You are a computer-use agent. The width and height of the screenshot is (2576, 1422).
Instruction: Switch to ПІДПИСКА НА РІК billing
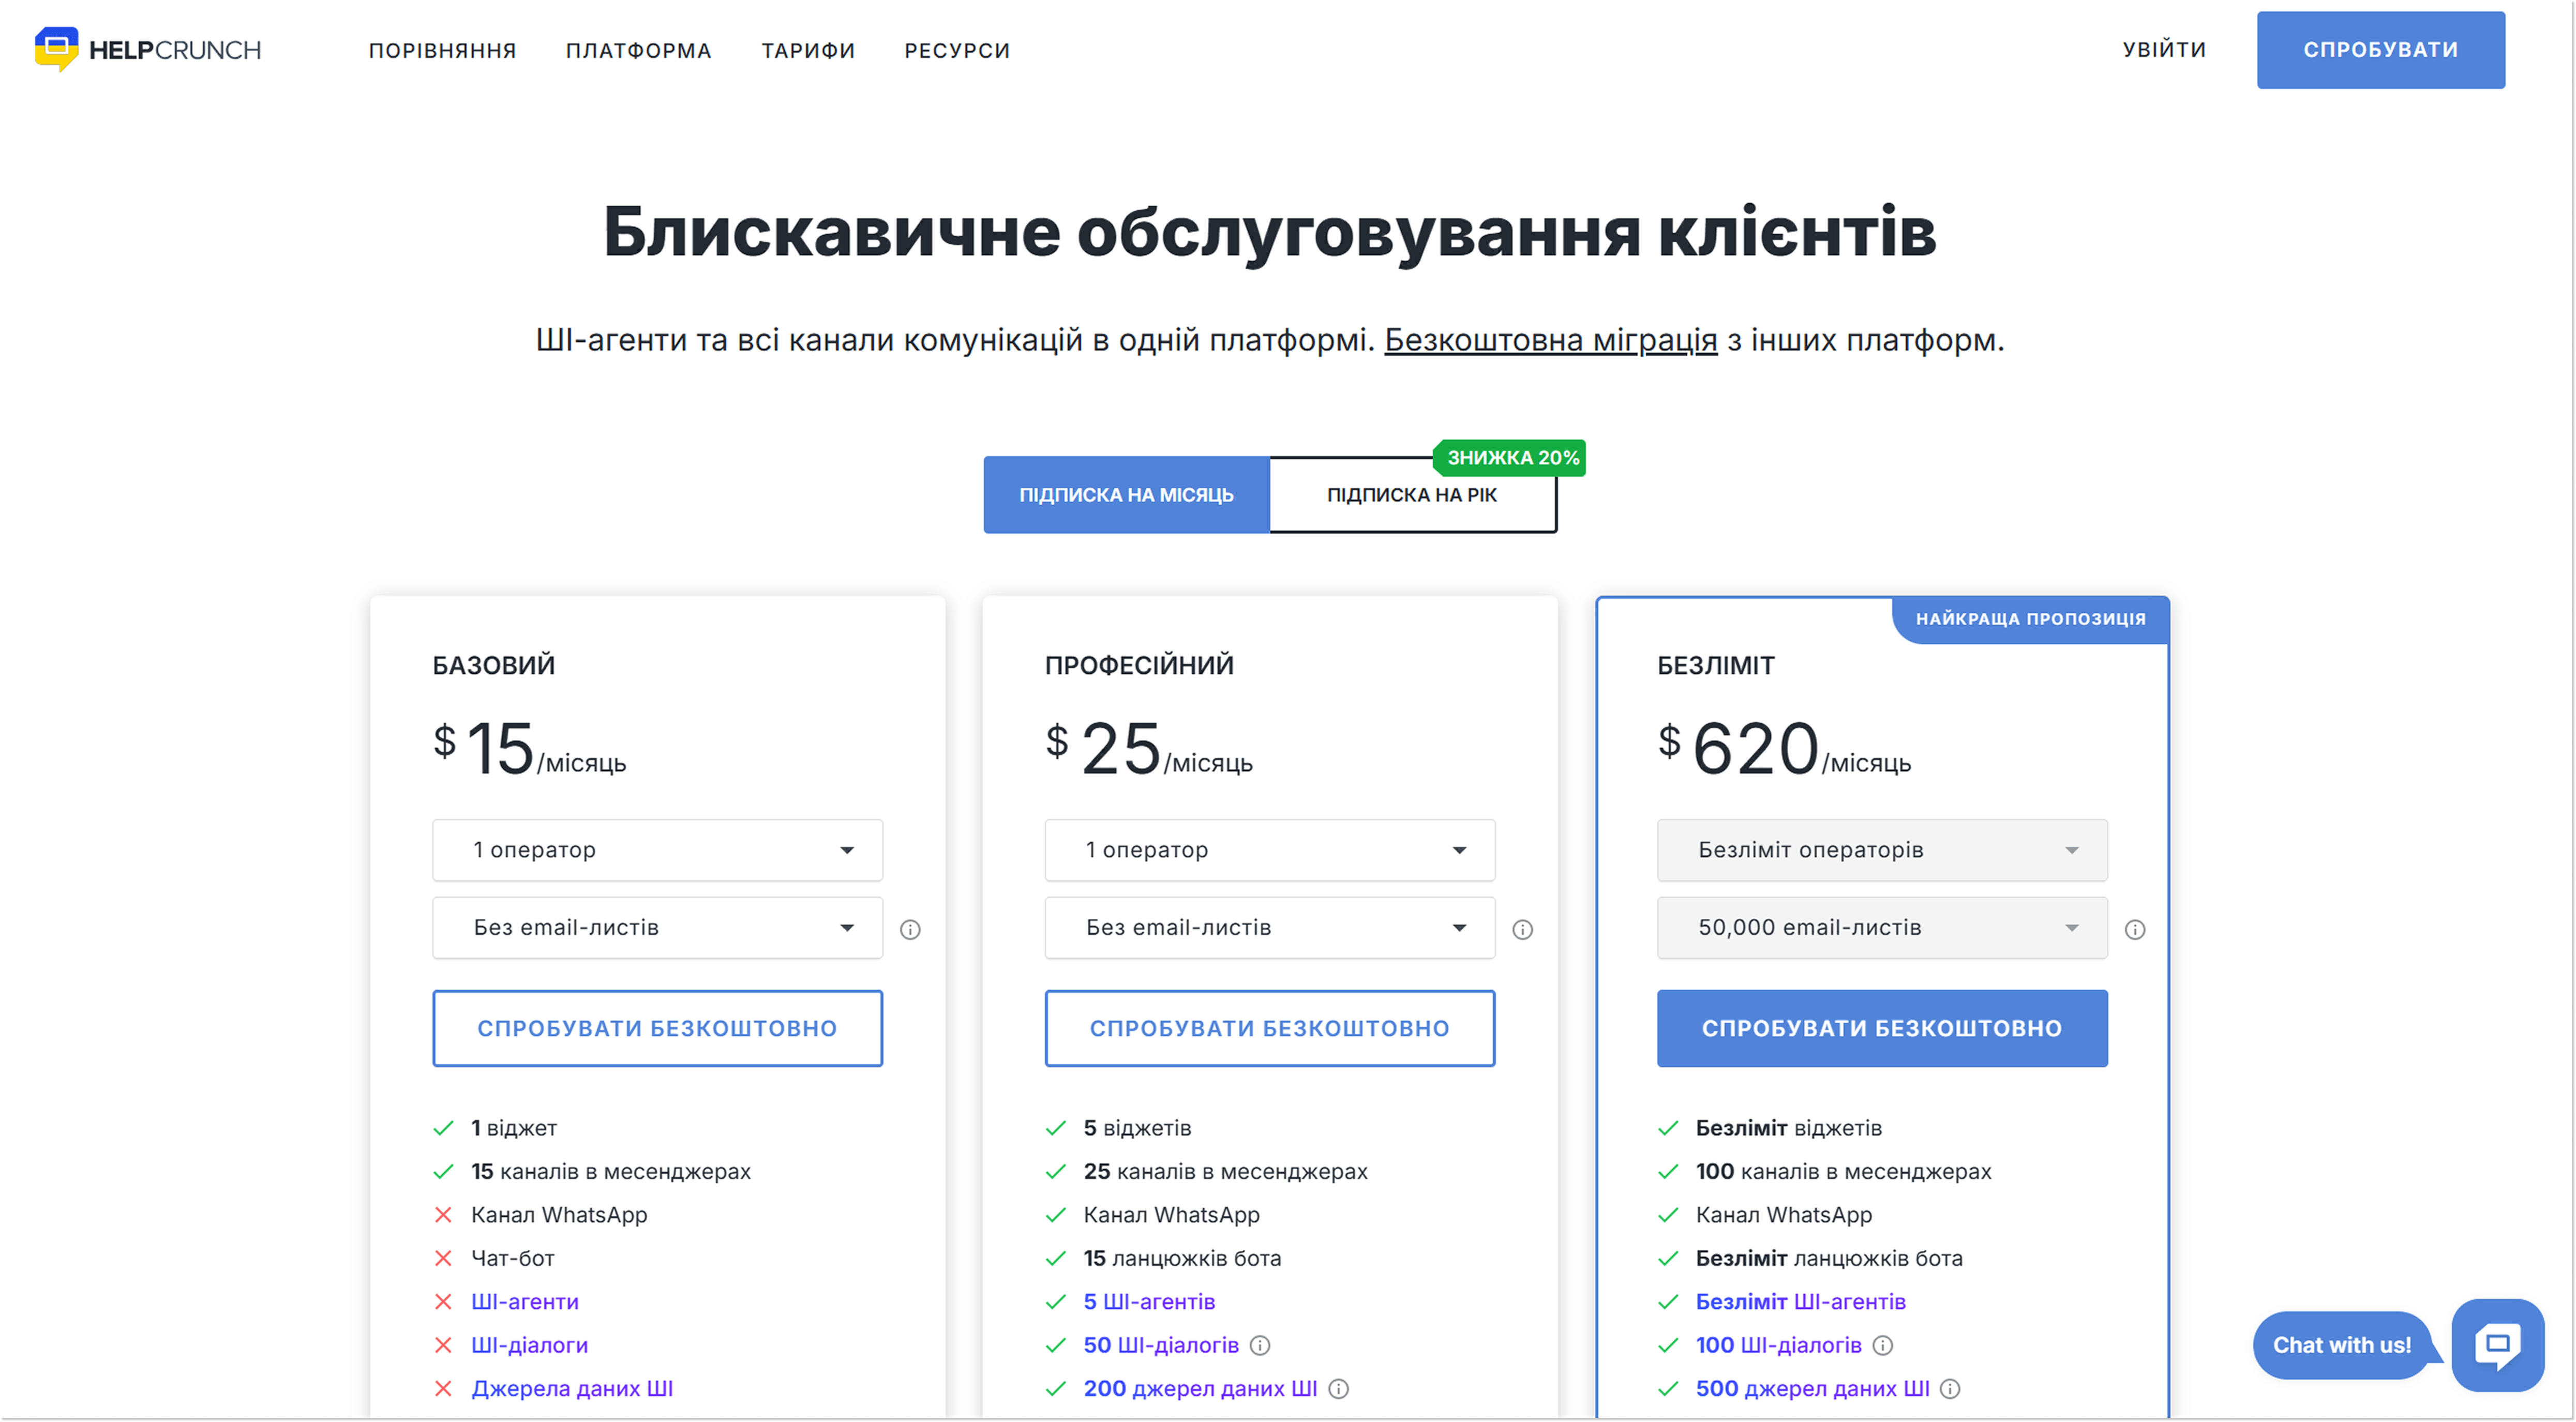(1412, 494)
